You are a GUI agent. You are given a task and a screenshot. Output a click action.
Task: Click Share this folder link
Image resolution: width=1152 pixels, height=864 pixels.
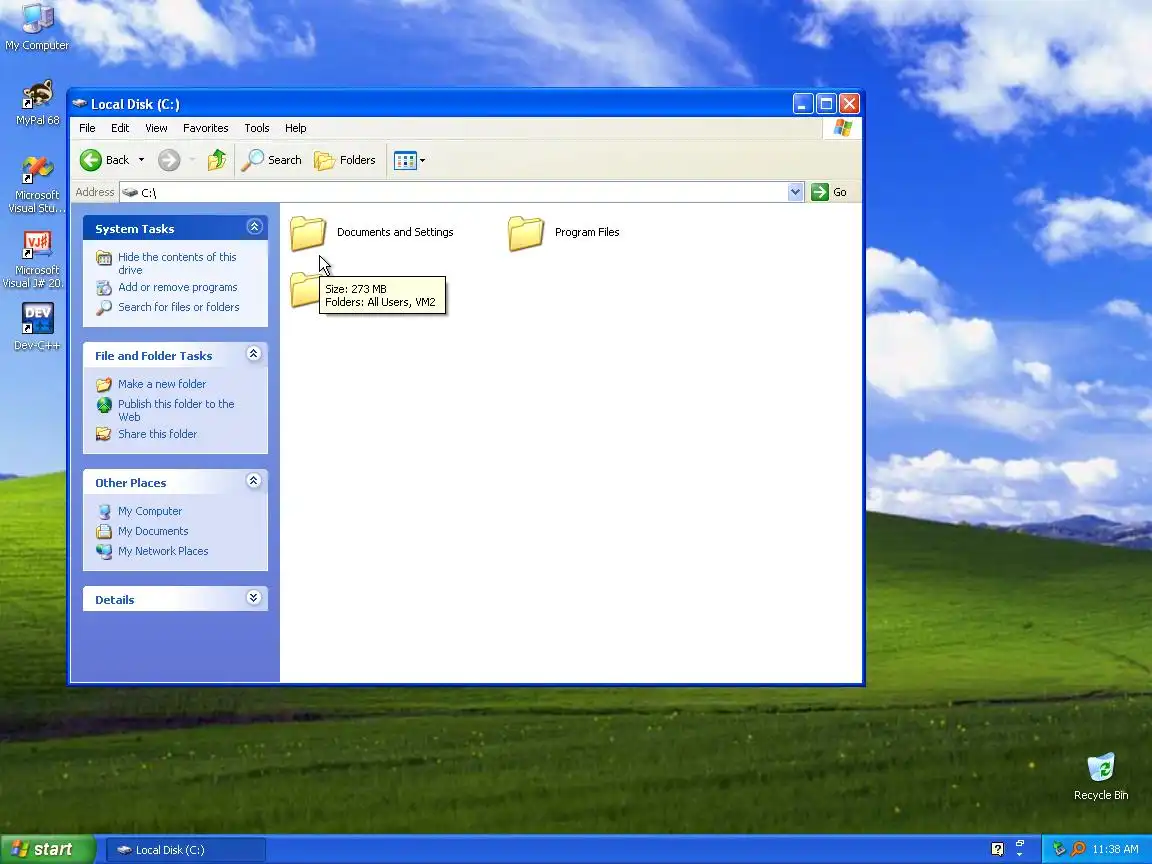tap(157, 434)
